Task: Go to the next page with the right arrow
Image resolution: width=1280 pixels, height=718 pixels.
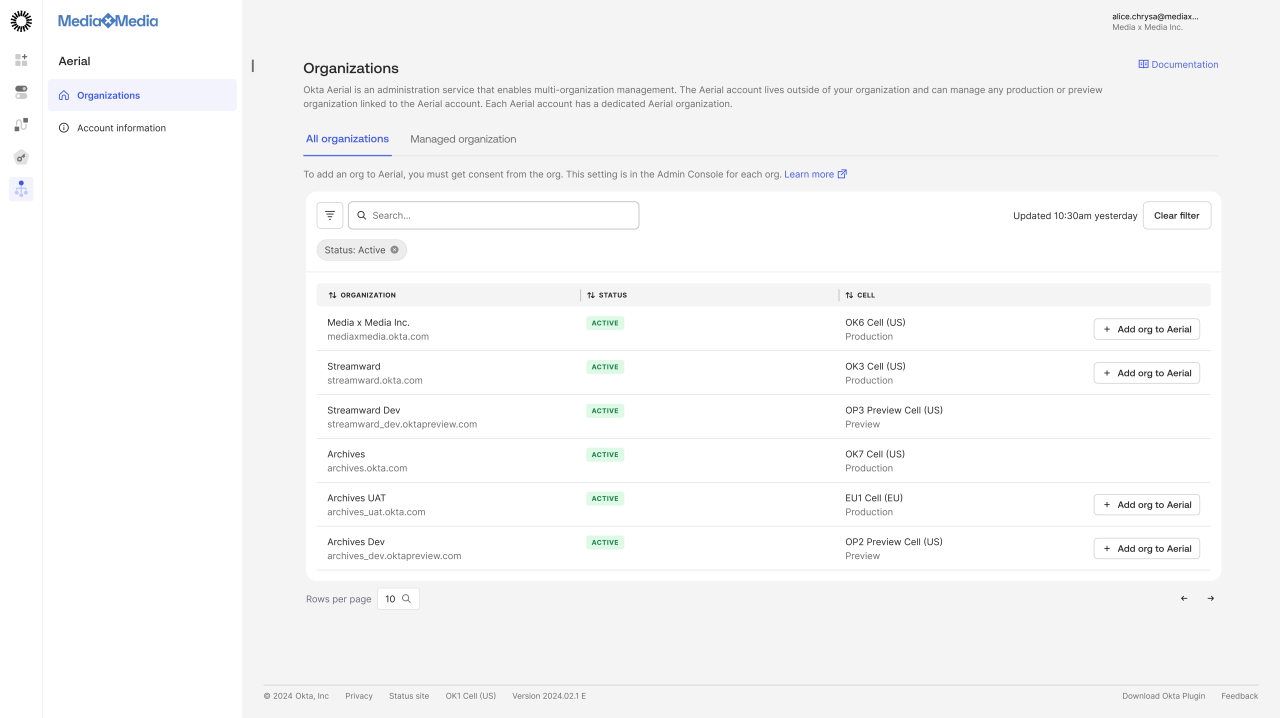Action: (x=1210, y=598)
